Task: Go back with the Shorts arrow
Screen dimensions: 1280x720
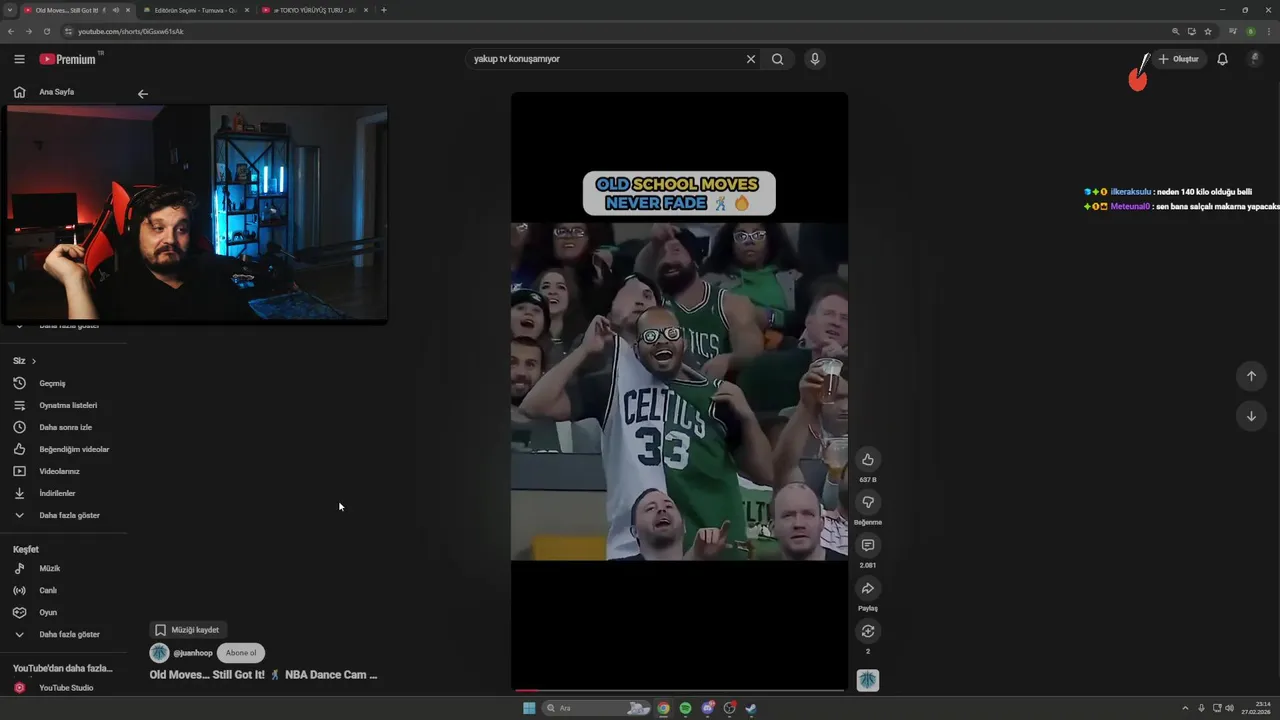Action: pyautogui.click(x=143, y=94)
